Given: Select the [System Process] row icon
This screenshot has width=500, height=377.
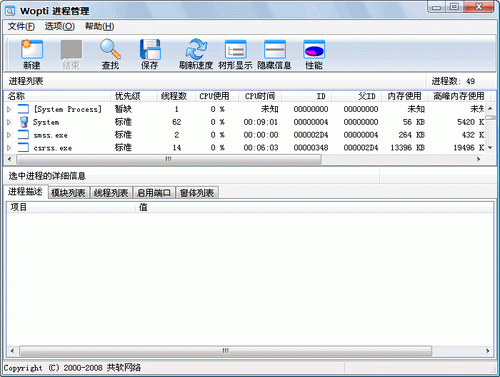Looking at the screenshot, I should [23, 109].
